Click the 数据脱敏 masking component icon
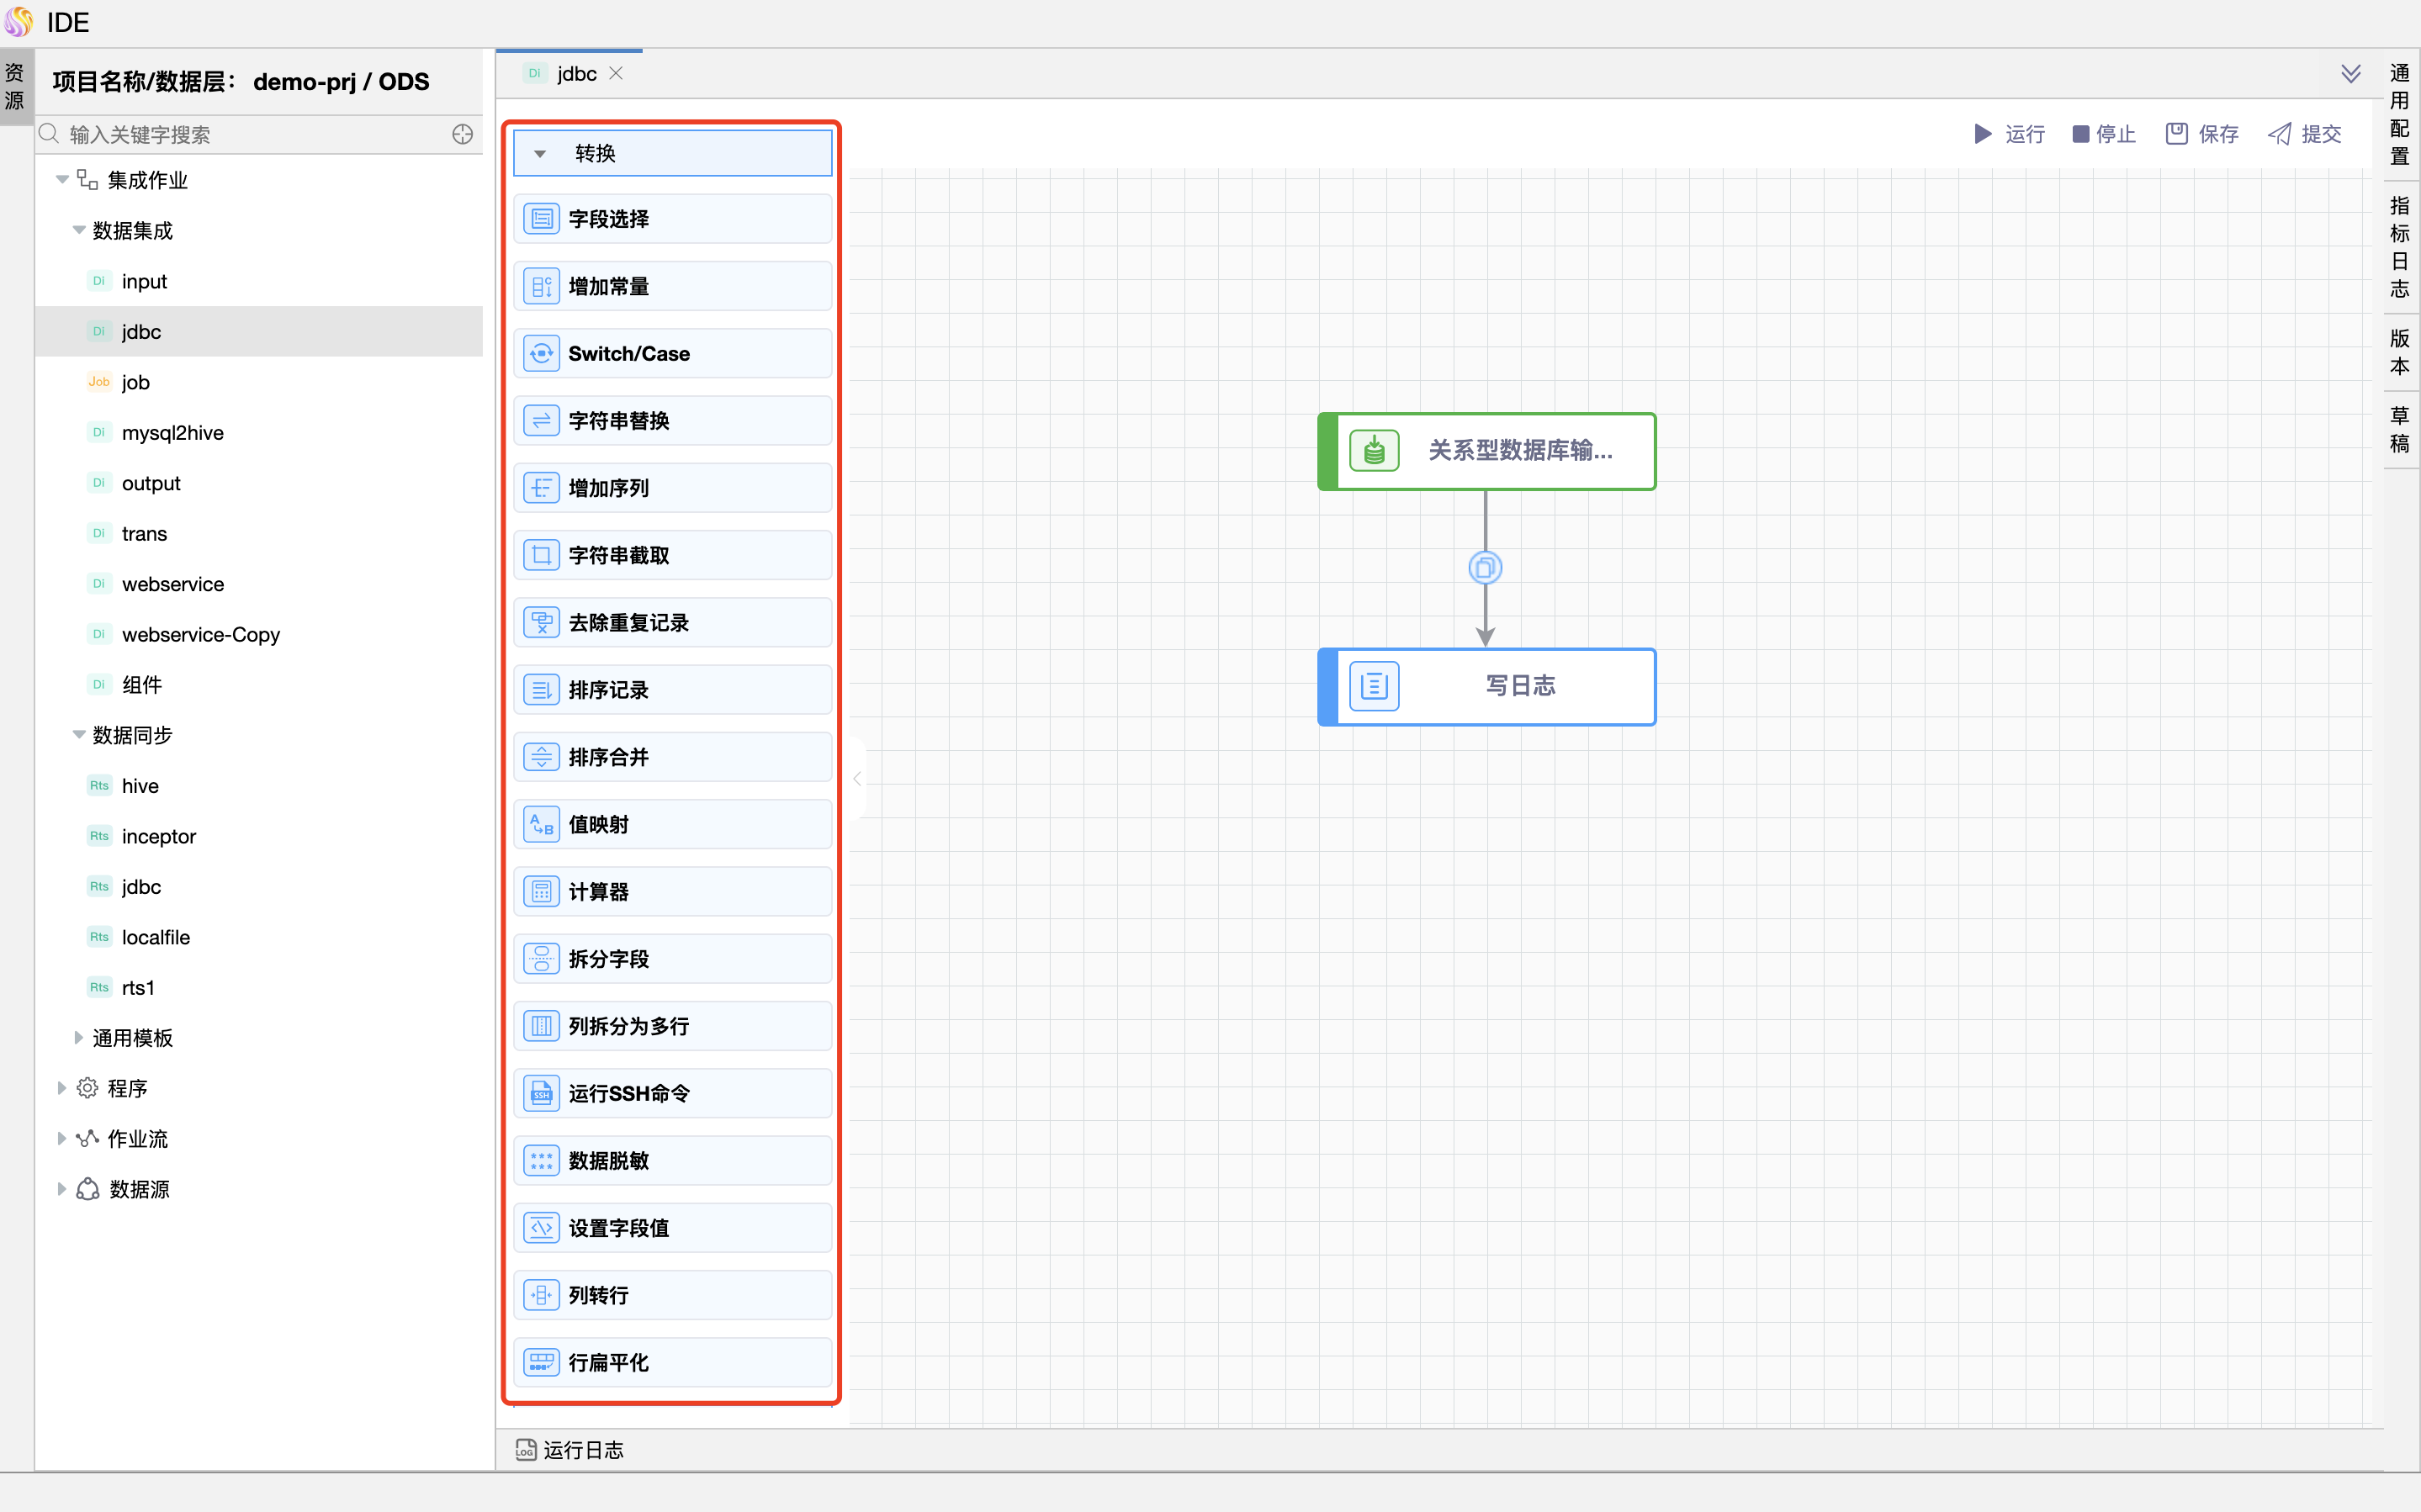Image resolution: width=2421 pixels, height=1512 pixels. click(541, 1161)
